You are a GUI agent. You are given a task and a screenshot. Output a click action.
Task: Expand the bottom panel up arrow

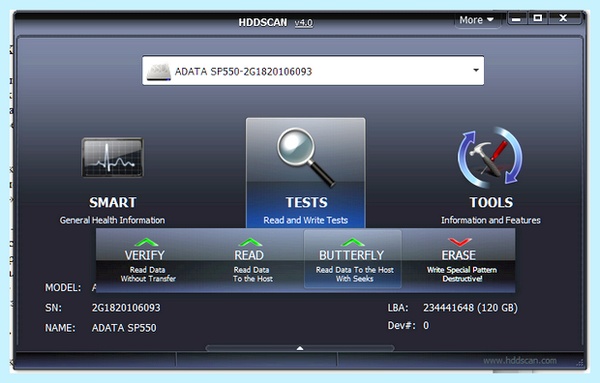point(300,348)
